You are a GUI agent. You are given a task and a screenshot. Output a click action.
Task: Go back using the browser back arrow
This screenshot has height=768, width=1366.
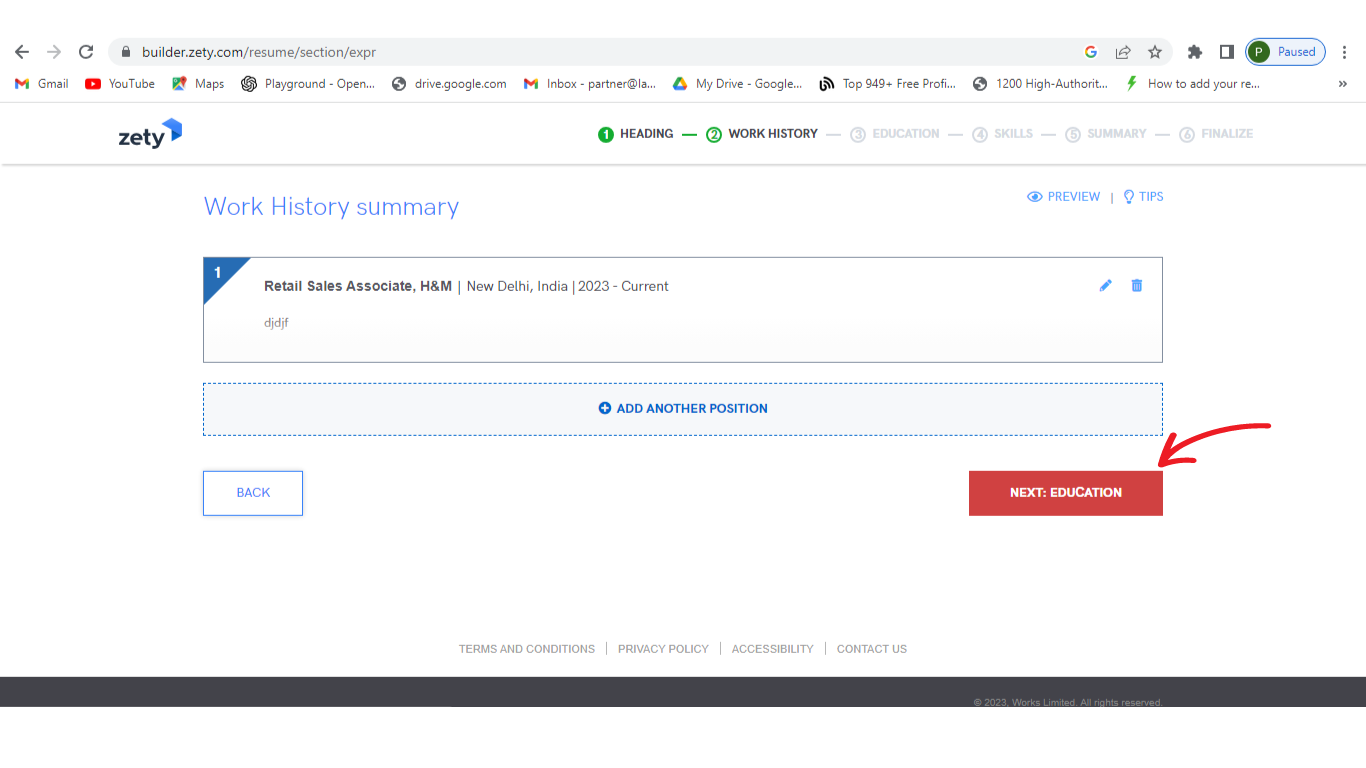point(22,52)
